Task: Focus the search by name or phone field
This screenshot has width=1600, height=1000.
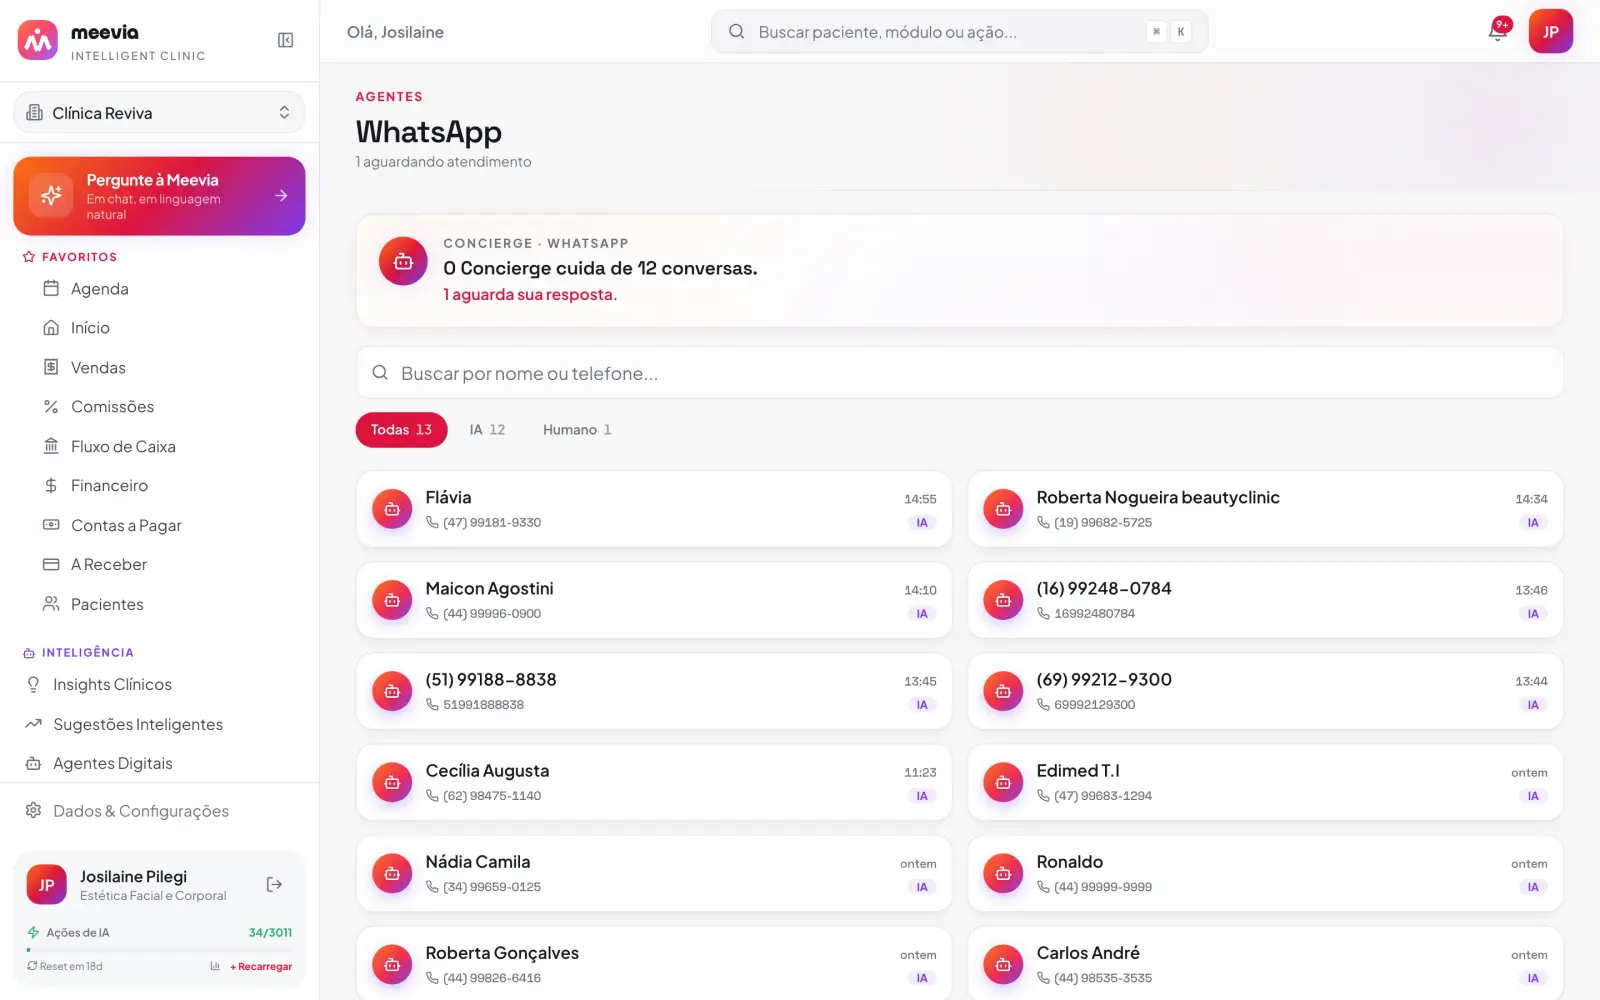Action: [959, 373]
